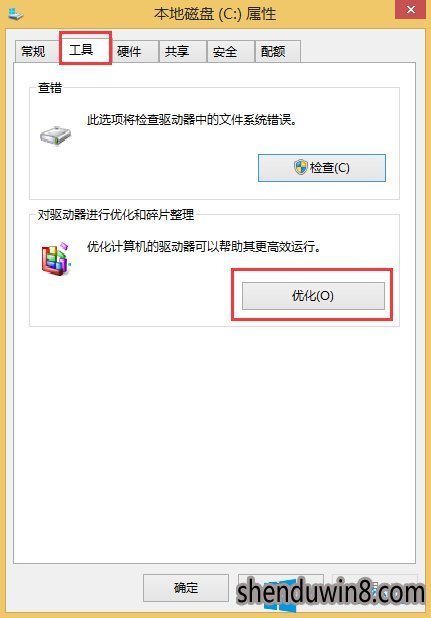
Task: Click the 检查(C) button
Action: pos(321,168)
